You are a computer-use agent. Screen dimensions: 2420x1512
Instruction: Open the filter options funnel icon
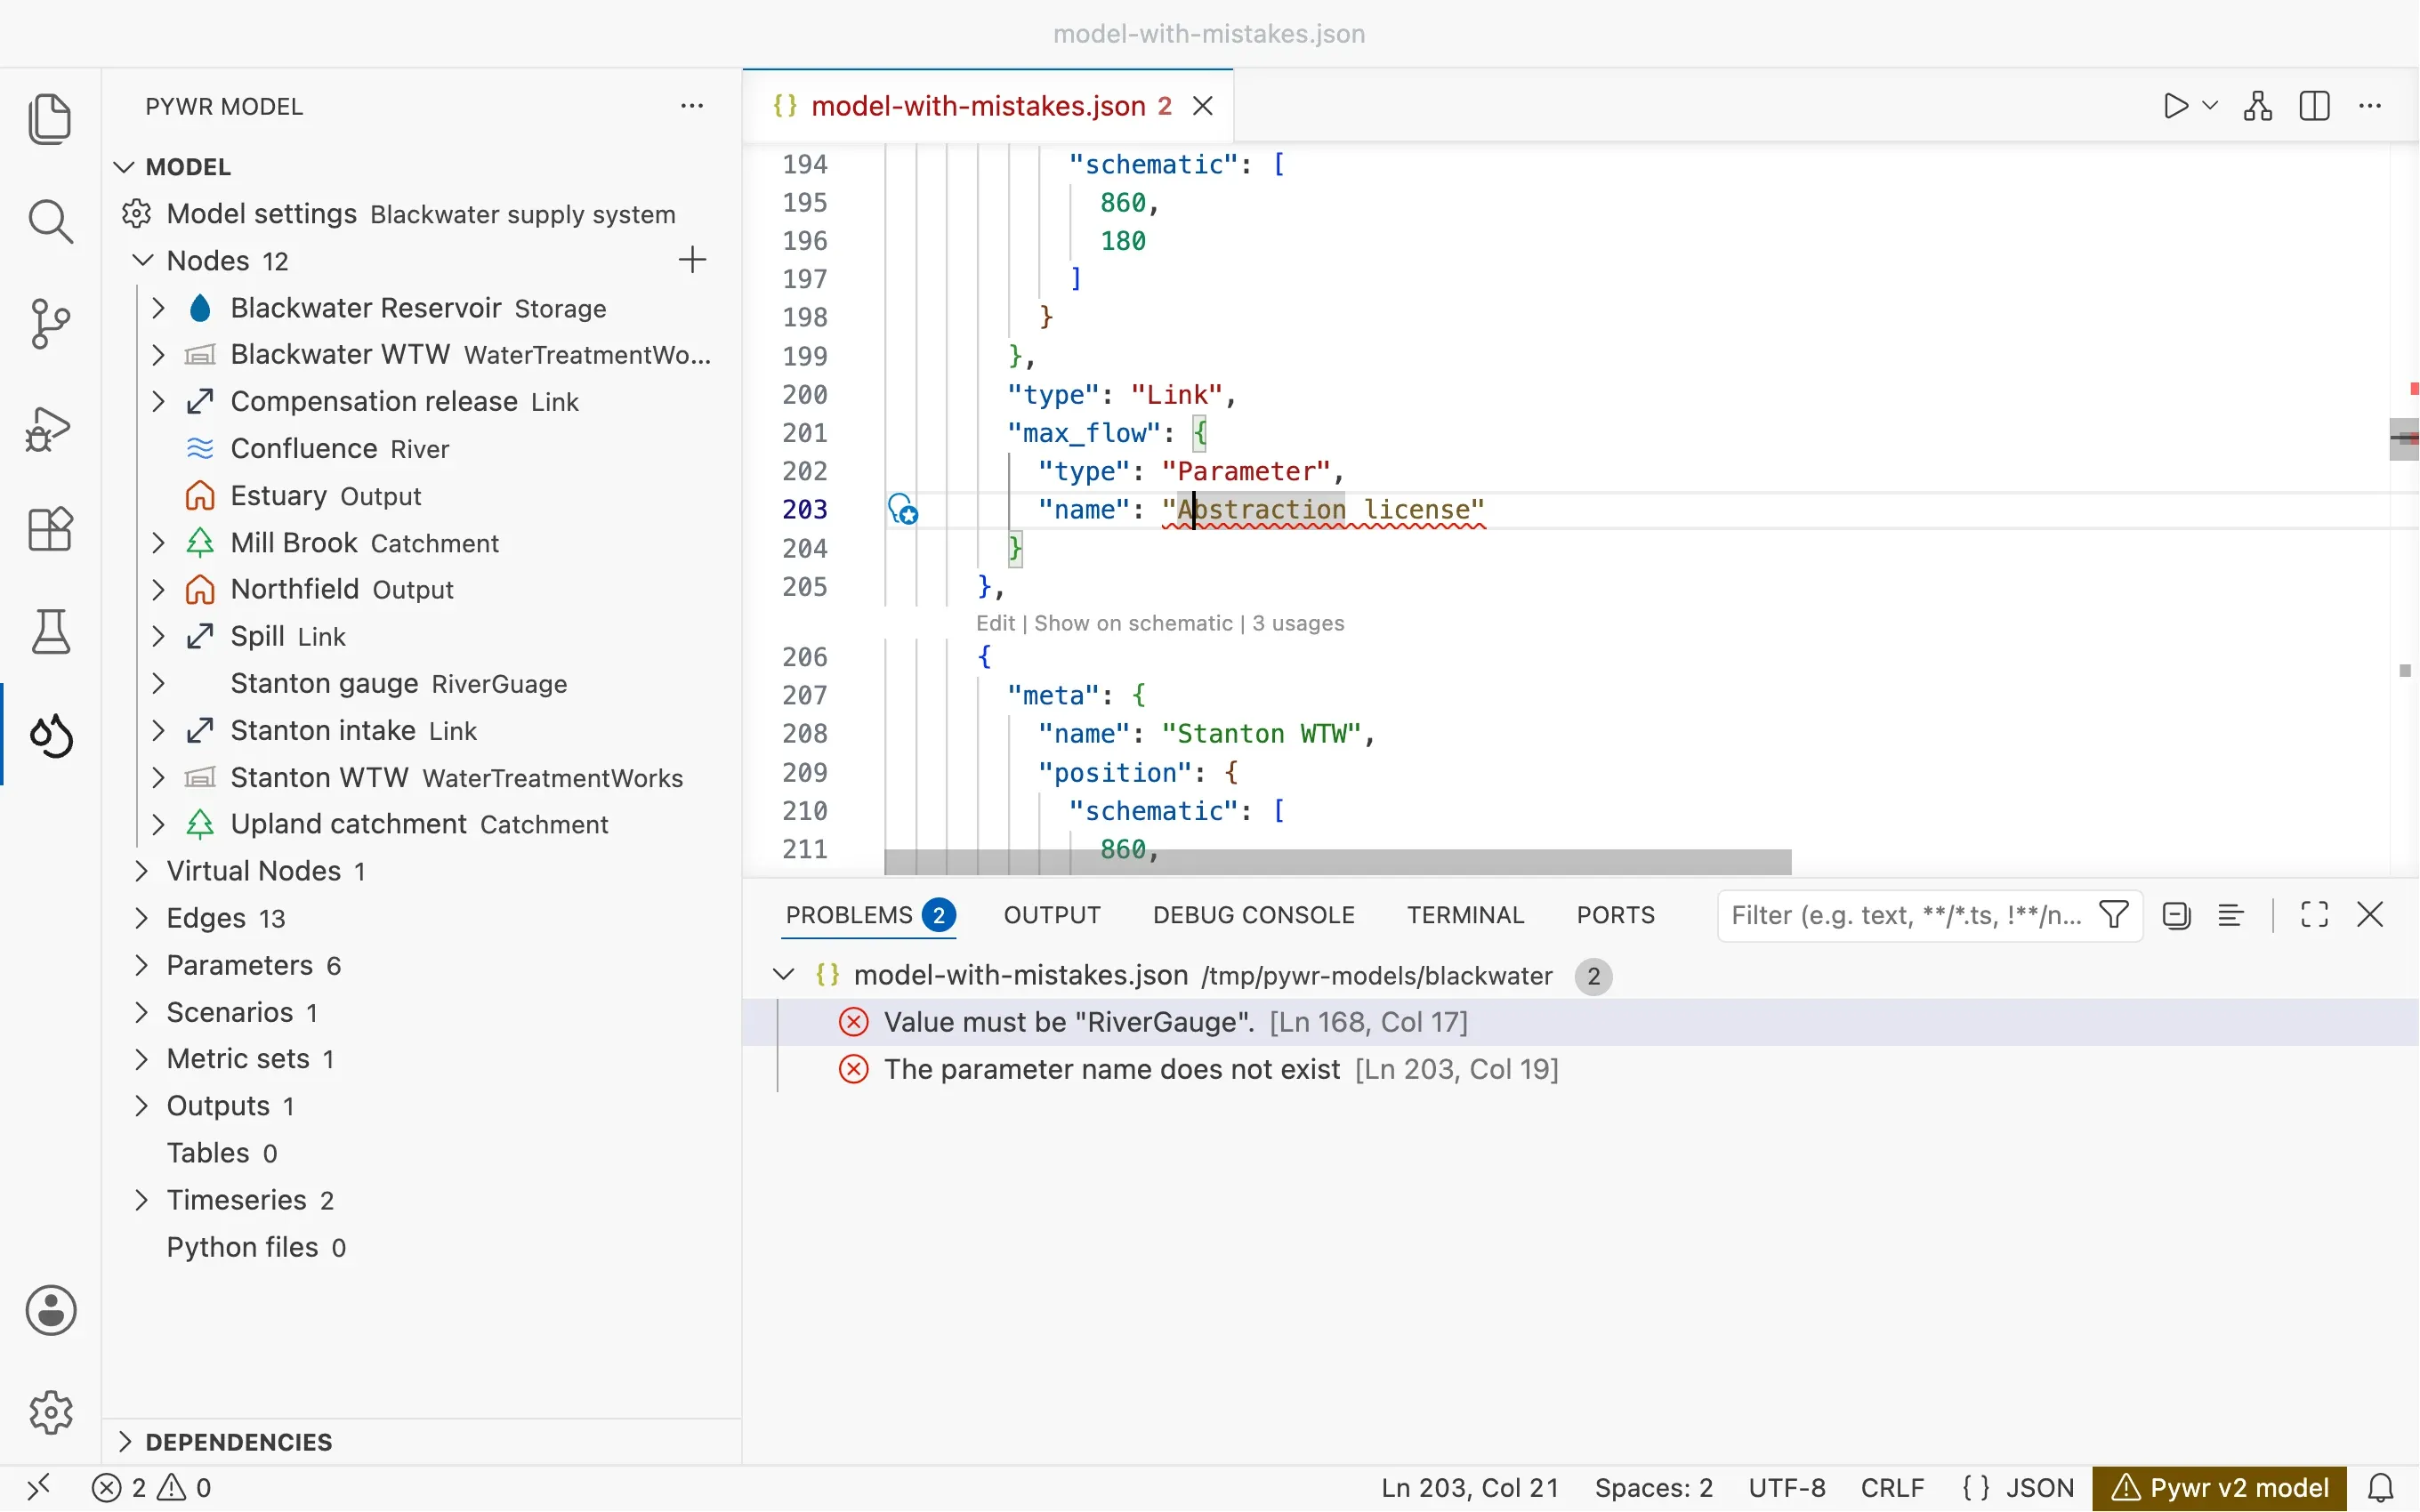click(x=2113, y=915)
